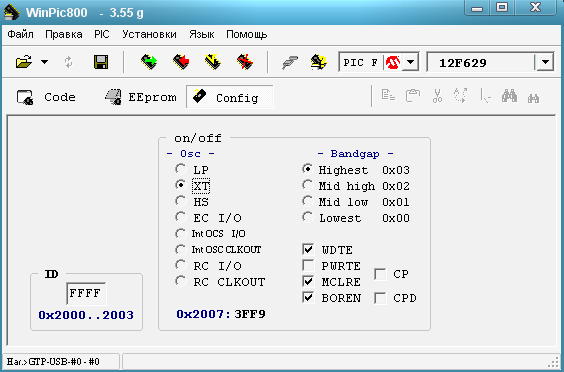Open the Установки menu
Viewport: 564px width, 372px height.
tap(149, 34)
